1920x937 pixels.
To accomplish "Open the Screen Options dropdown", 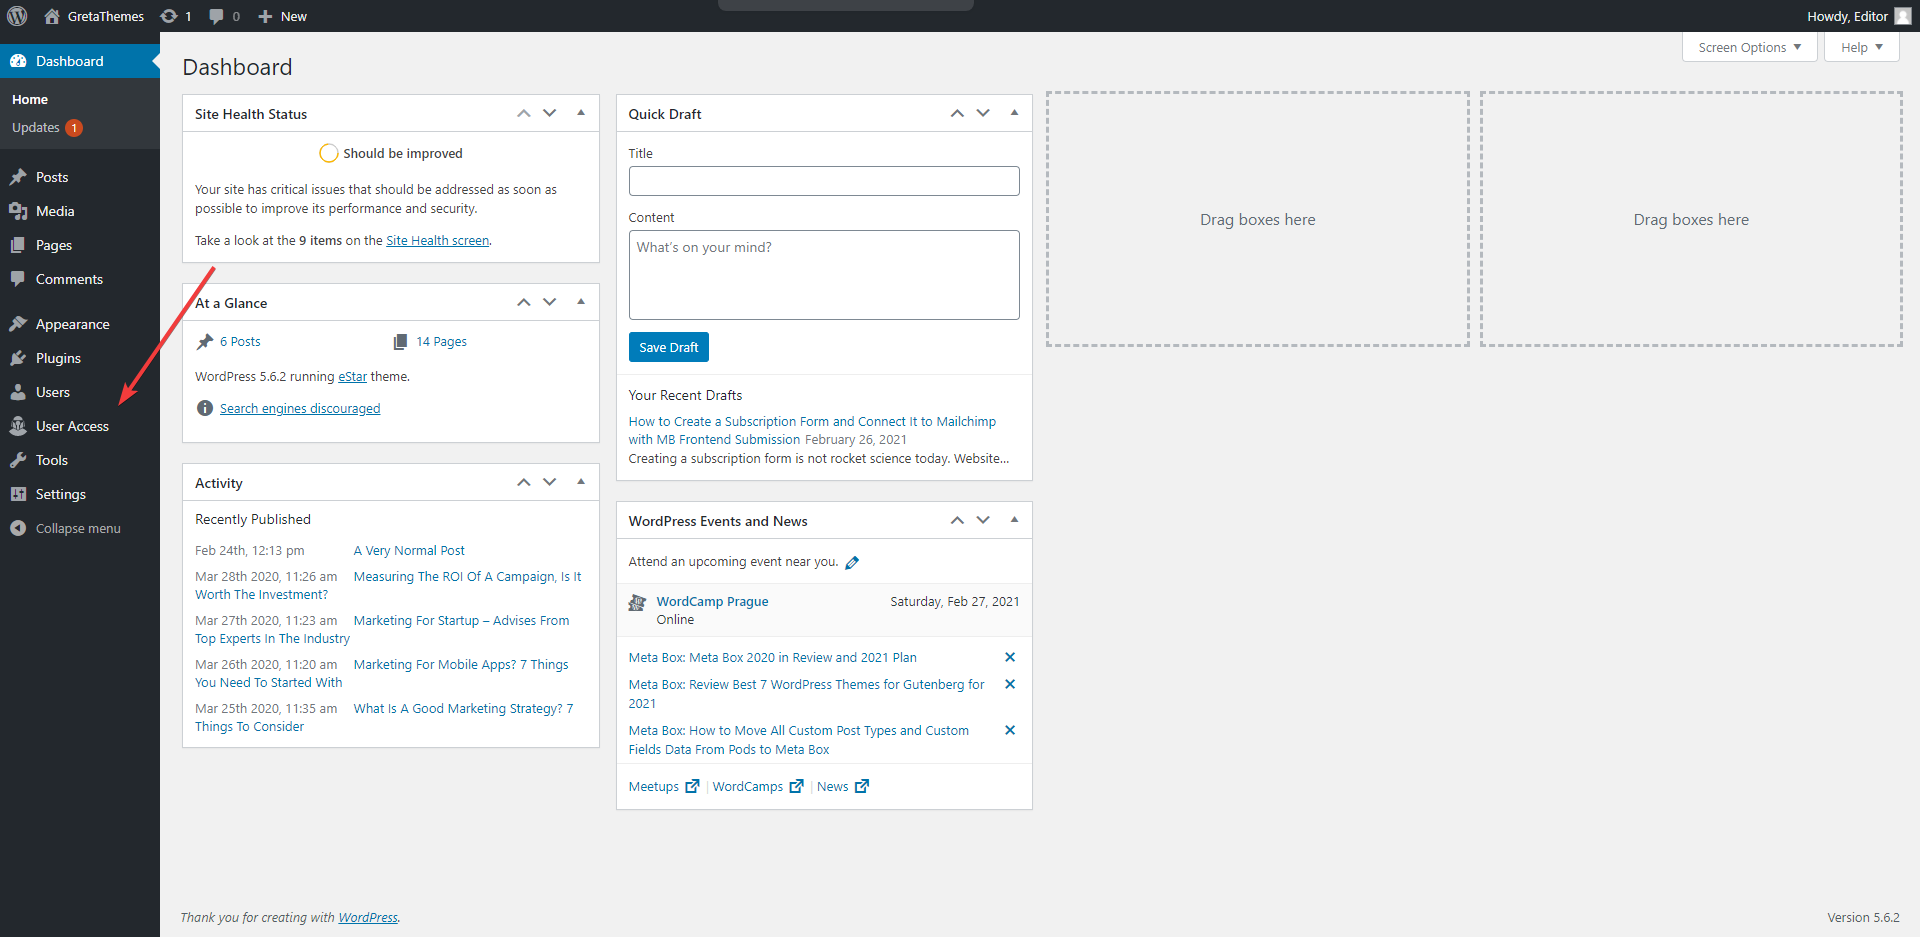I will tap(1750, 47).
